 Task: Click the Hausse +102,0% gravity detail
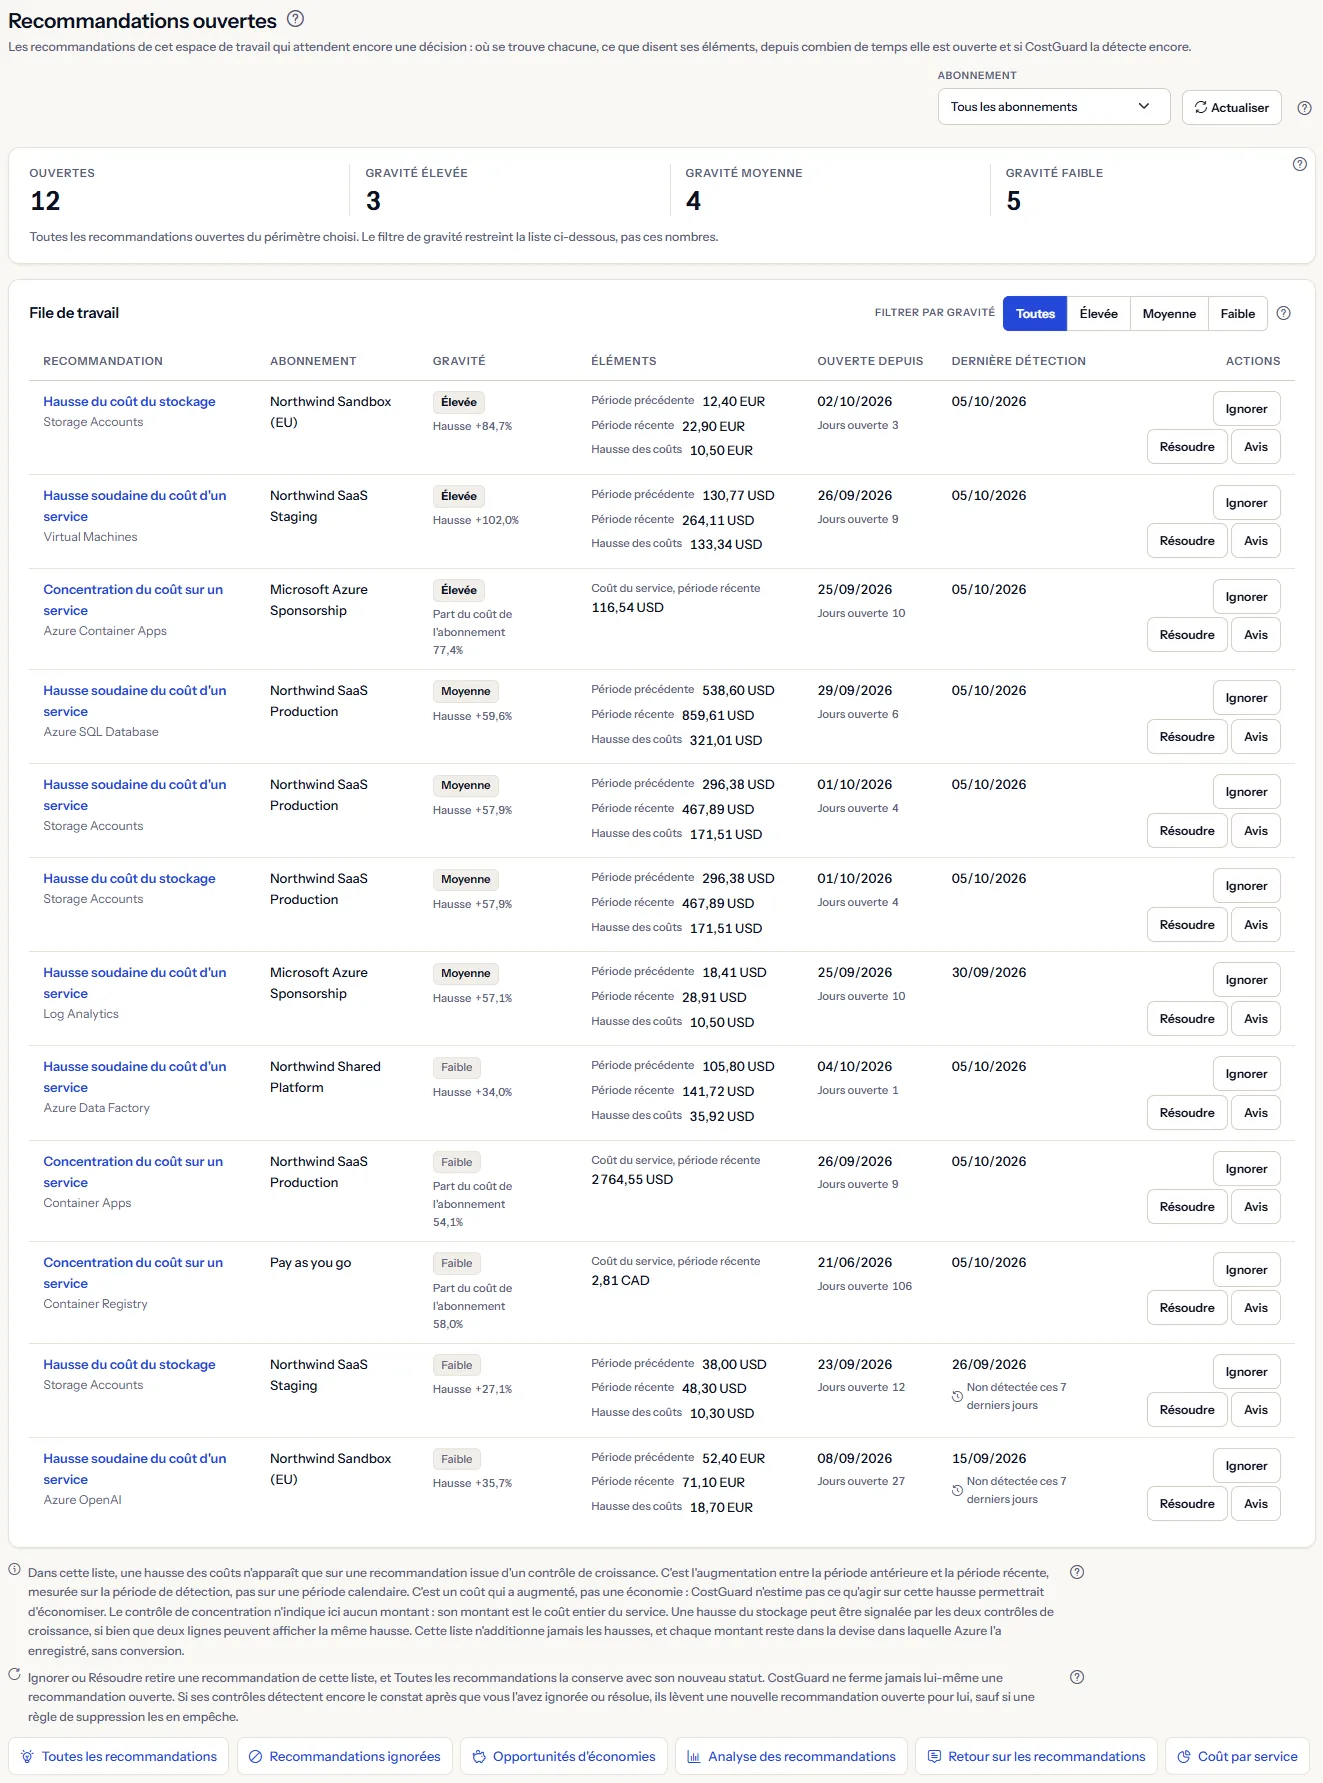pos(475,520)
